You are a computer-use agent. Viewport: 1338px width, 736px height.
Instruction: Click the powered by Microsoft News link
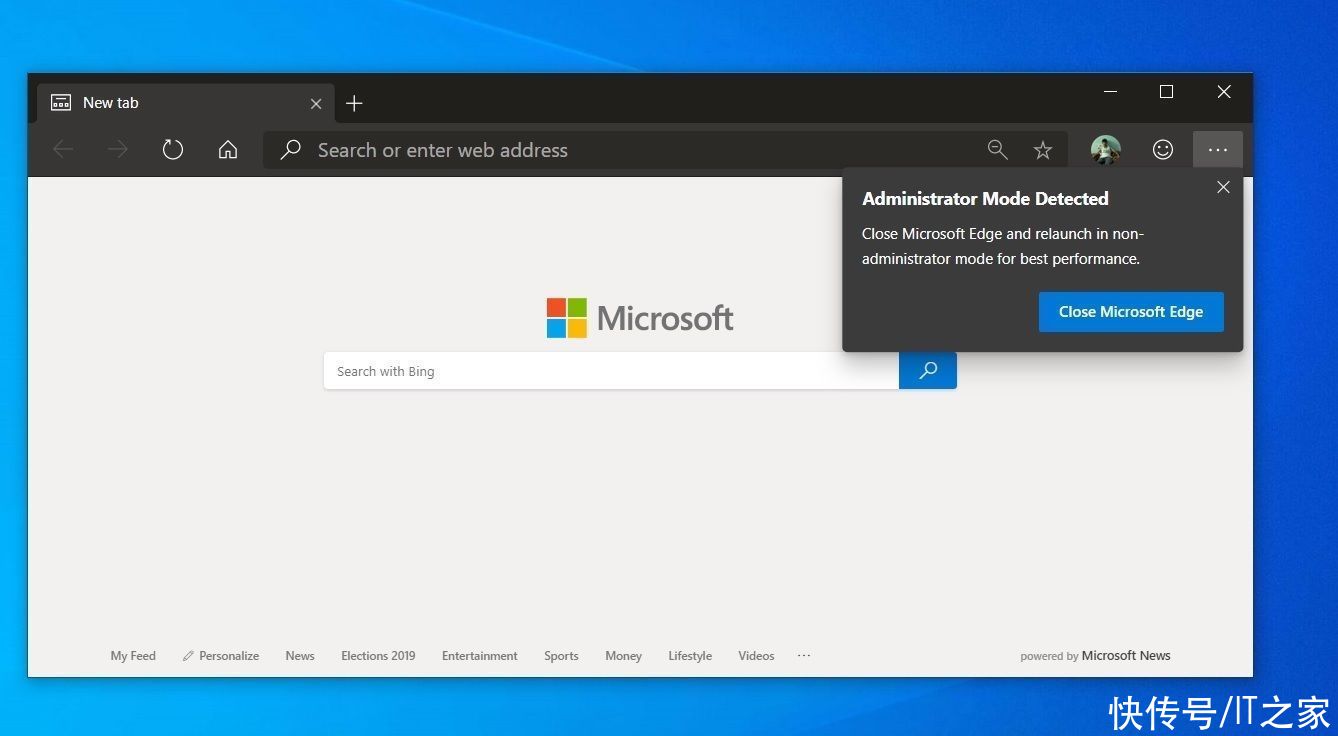(x=1095, y=656)
